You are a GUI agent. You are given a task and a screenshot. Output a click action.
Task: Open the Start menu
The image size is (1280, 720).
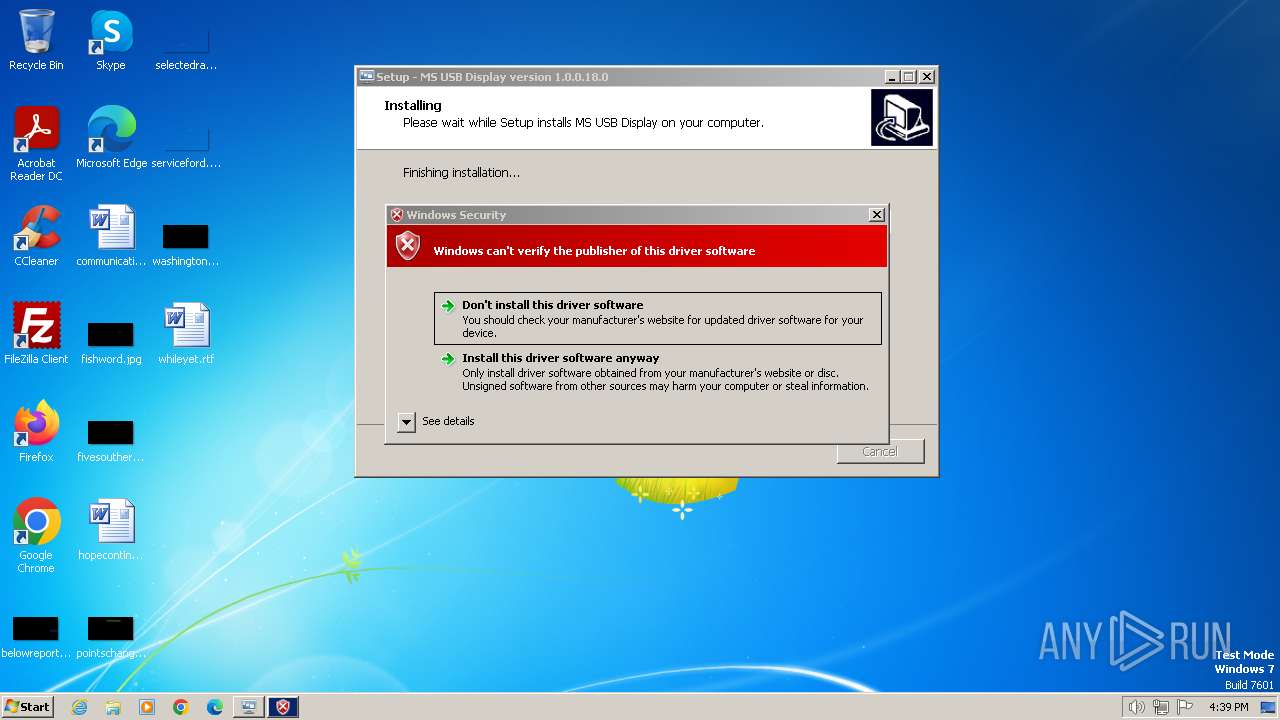pos(27,707)
